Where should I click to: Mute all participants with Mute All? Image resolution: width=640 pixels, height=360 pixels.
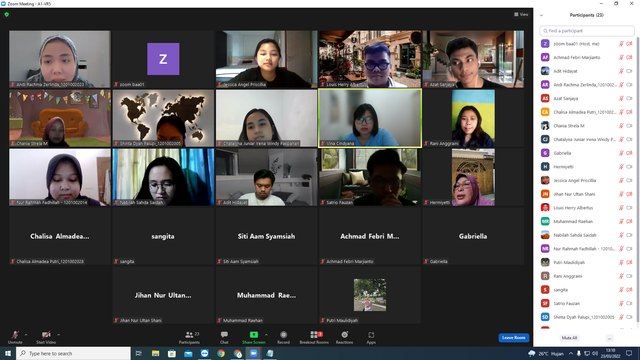tap(569, 338)
